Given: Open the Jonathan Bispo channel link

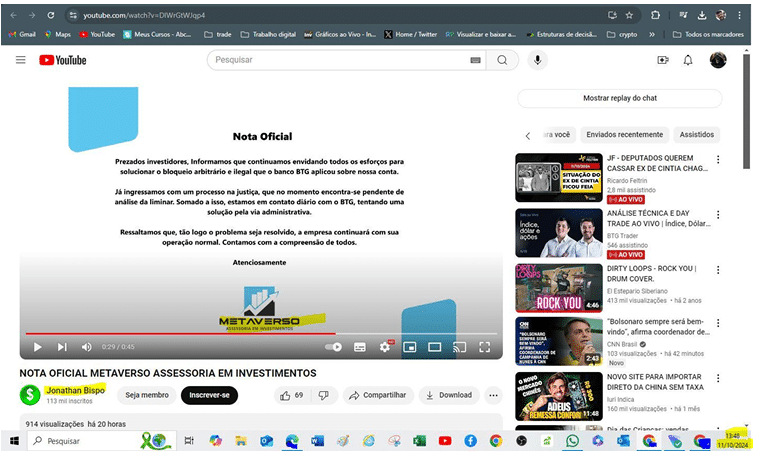Looking at the screenshot, I should [75, 390].
